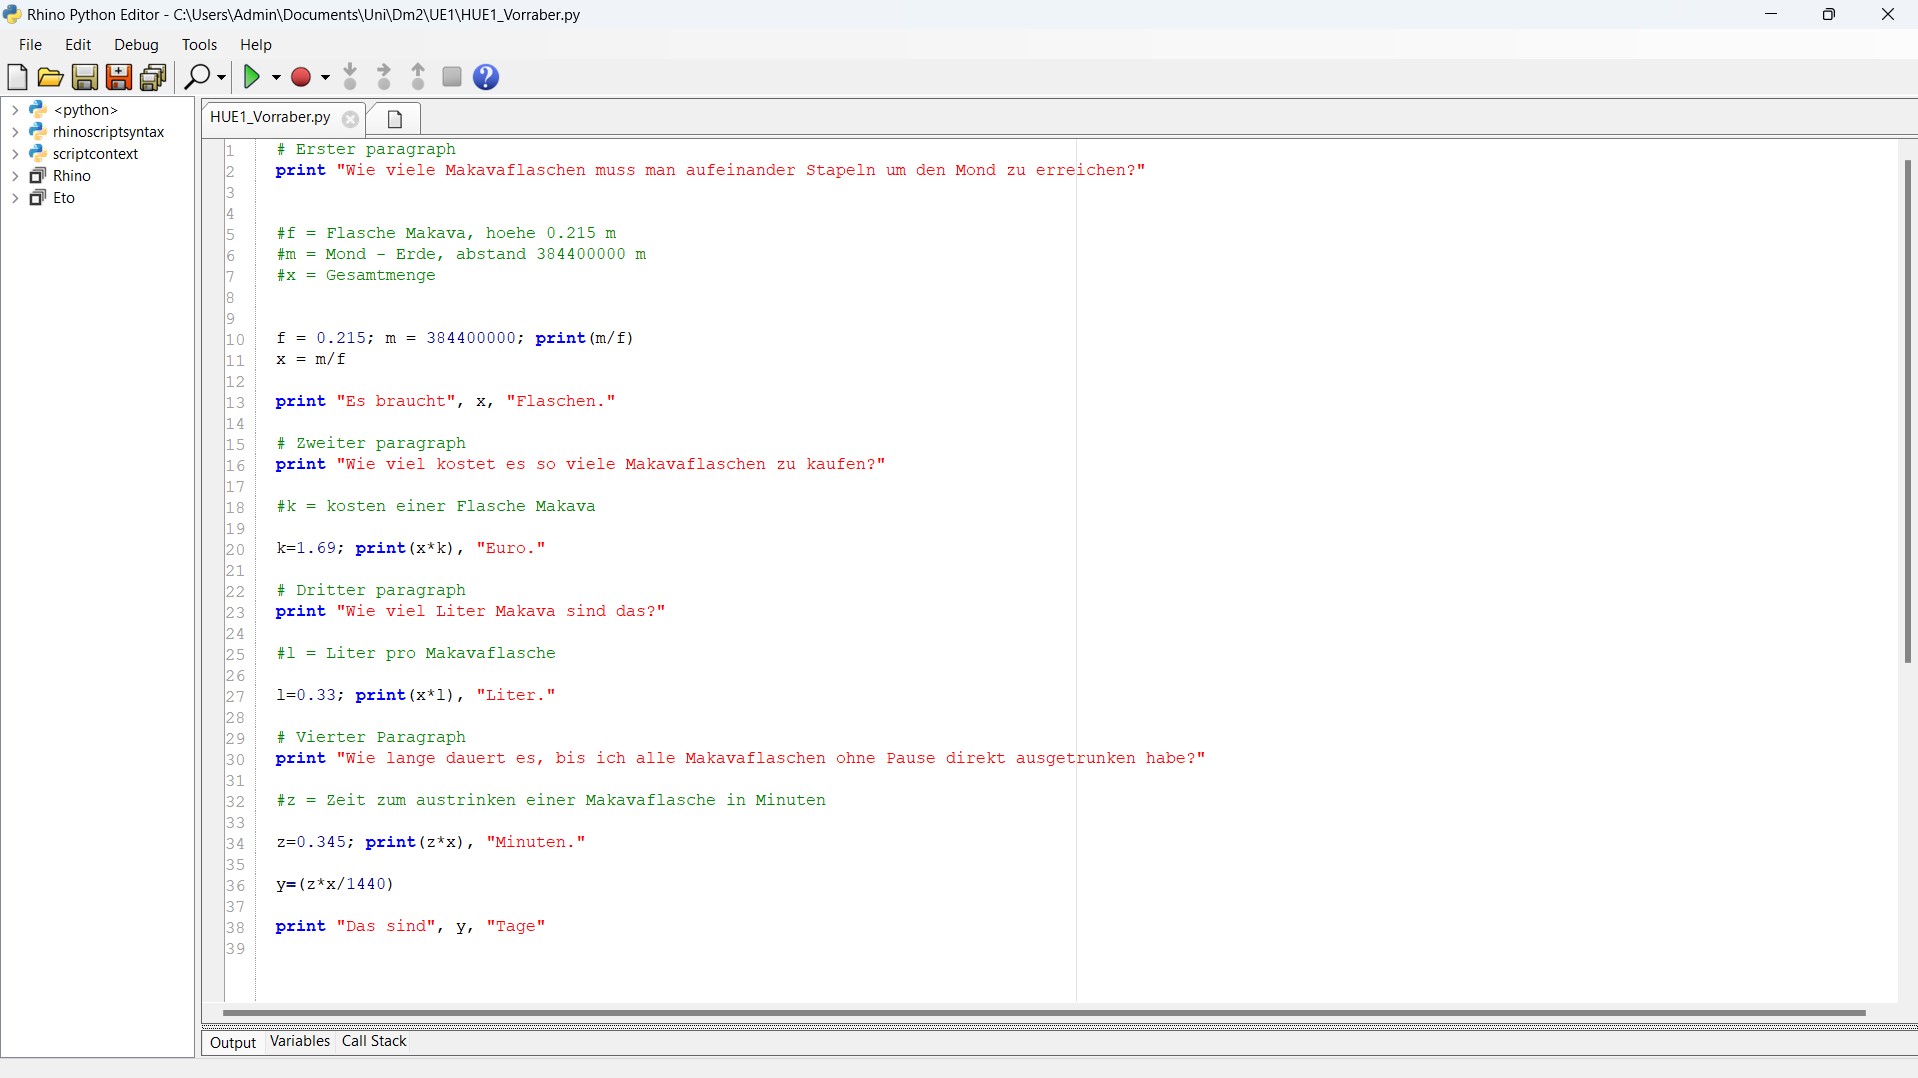Expand the rhinoscriptsyntax node
Screen dimensions: 1918x1078
tap(14, 131)
